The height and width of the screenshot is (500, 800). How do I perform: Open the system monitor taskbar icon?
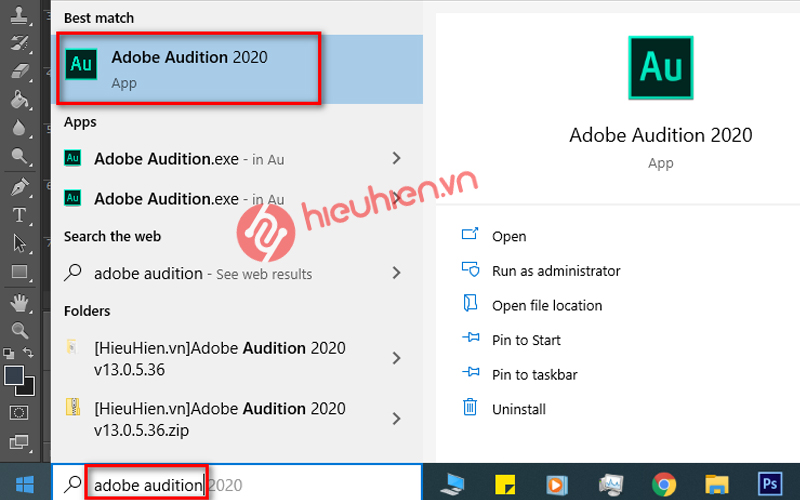click(x=611, y=484)
